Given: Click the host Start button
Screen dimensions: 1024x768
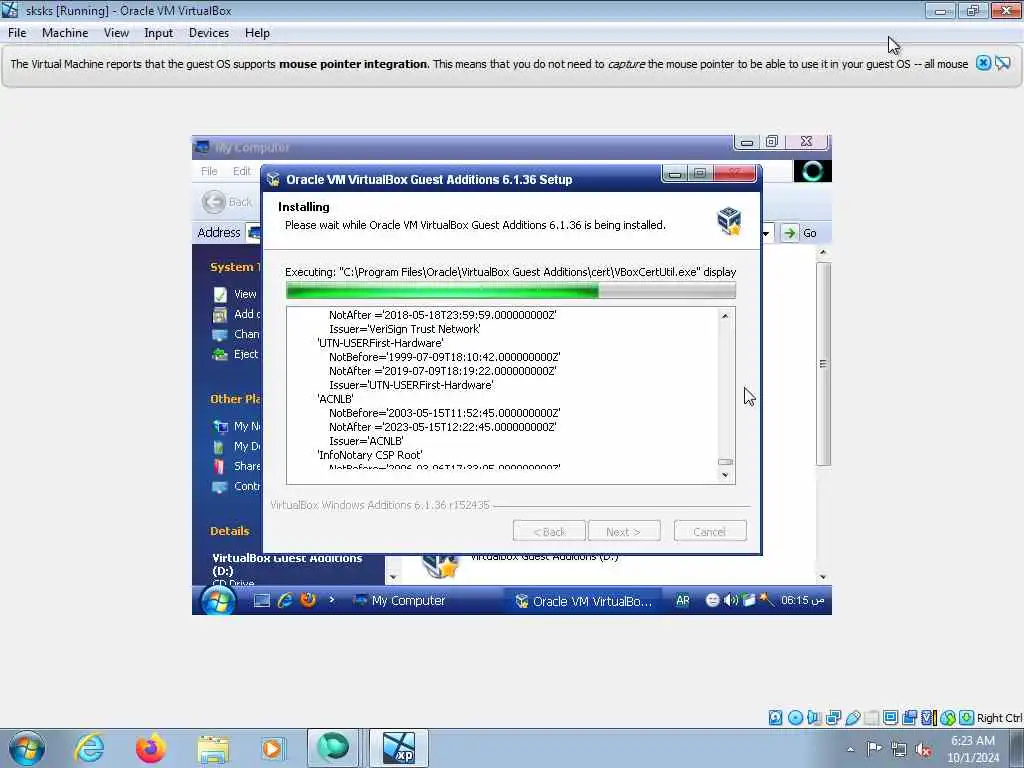Looking at the screenshot, I should click(x=26, y=748).
